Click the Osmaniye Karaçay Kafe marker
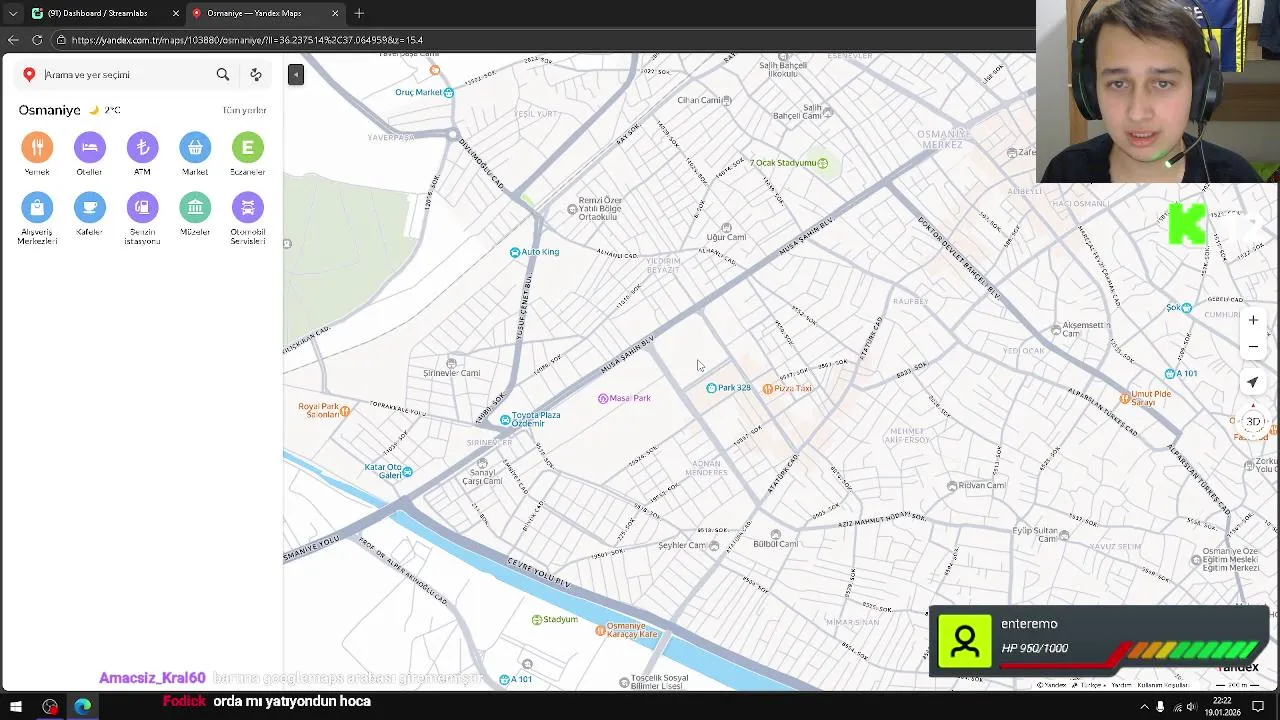The width and height of the screenshot is (1280, 720). (600, 630)
